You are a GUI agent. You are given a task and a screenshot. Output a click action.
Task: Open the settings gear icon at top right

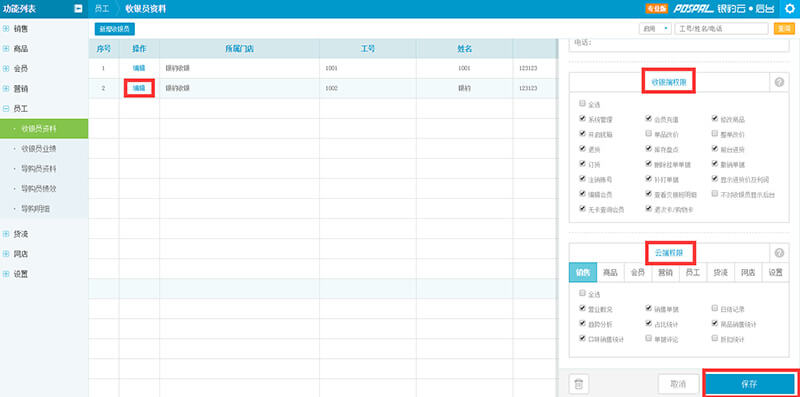coord(790,9)
